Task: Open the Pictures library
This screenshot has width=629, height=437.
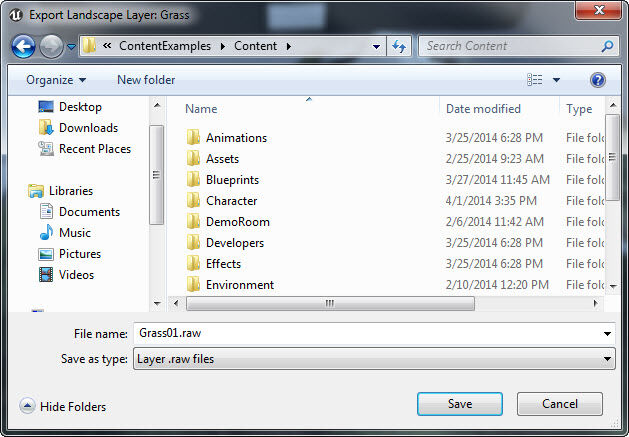Action: click(80, 254)
